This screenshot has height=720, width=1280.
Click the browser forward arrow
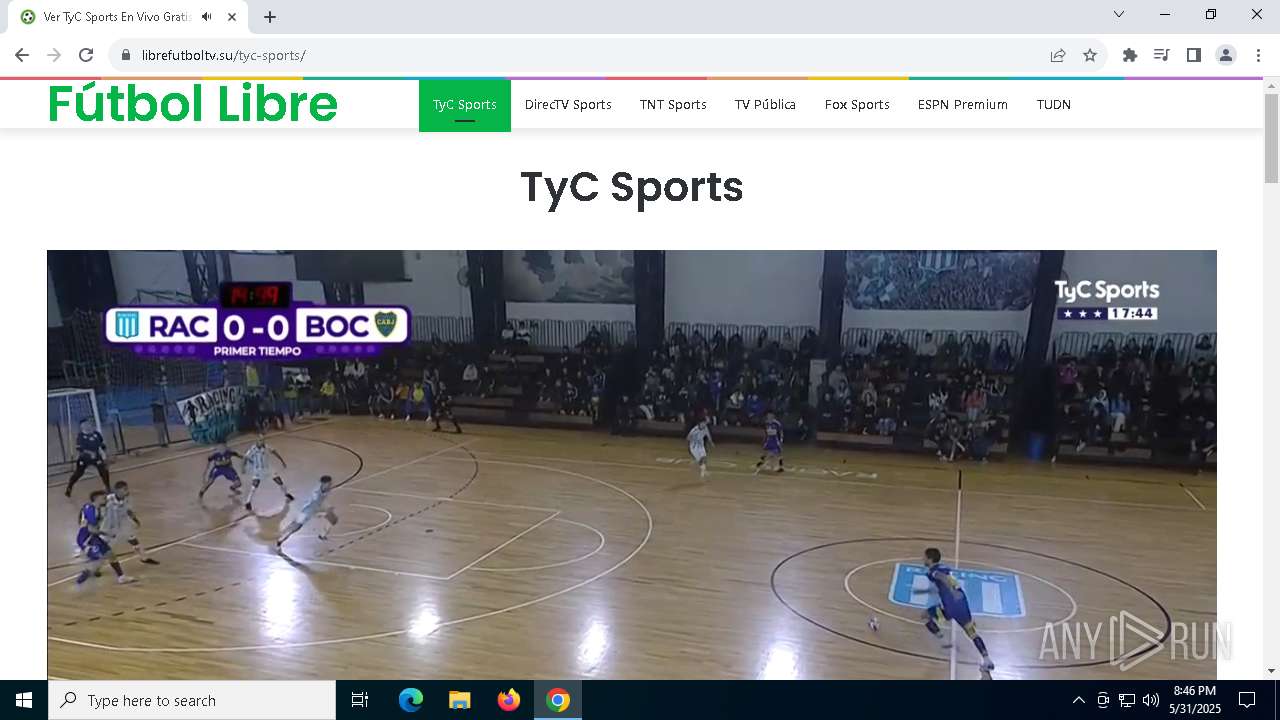[x=54, y=55]
